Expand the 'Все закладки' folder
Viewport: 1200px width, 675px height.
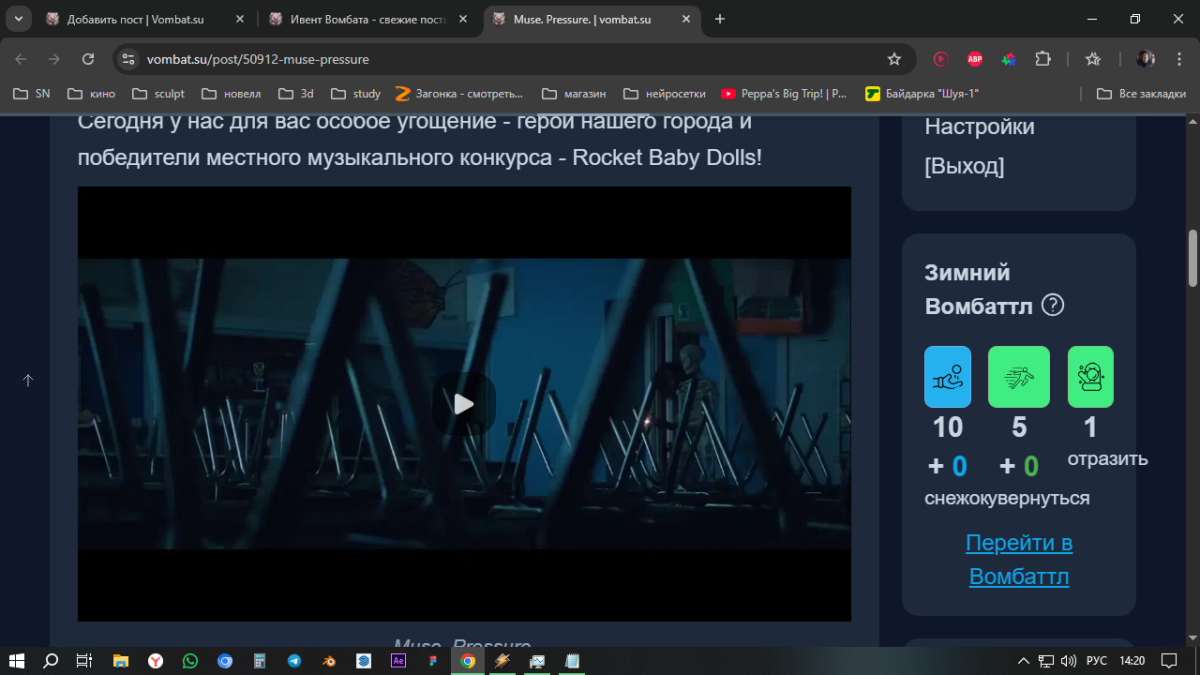(x=1141, y=94)
